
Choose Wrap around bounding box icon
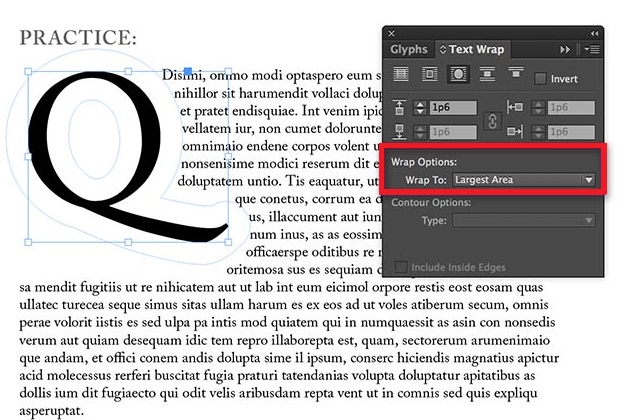click(429, 75)
